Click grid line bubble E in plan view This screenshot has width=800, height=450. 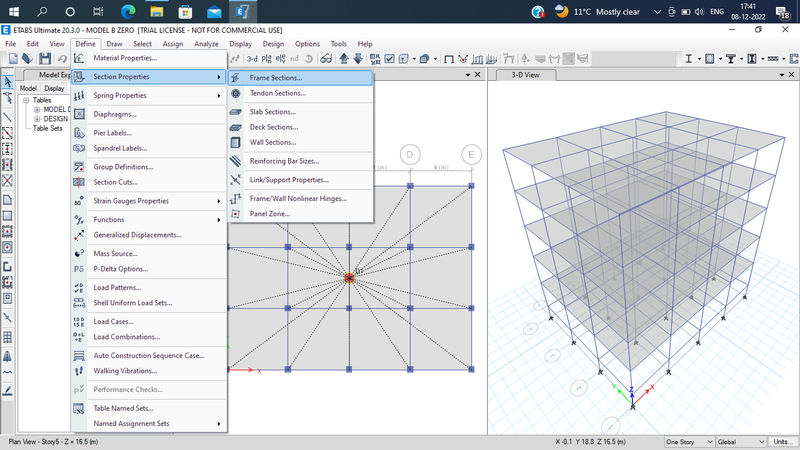click(471, 155)
